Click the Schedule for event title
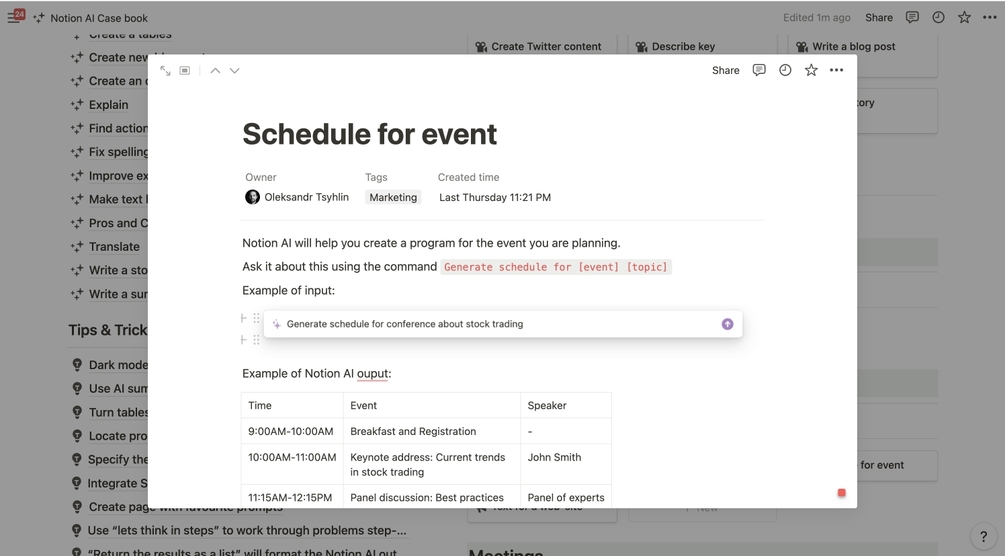The height and width of the screenshot is (556, 1005). [369, 134]
